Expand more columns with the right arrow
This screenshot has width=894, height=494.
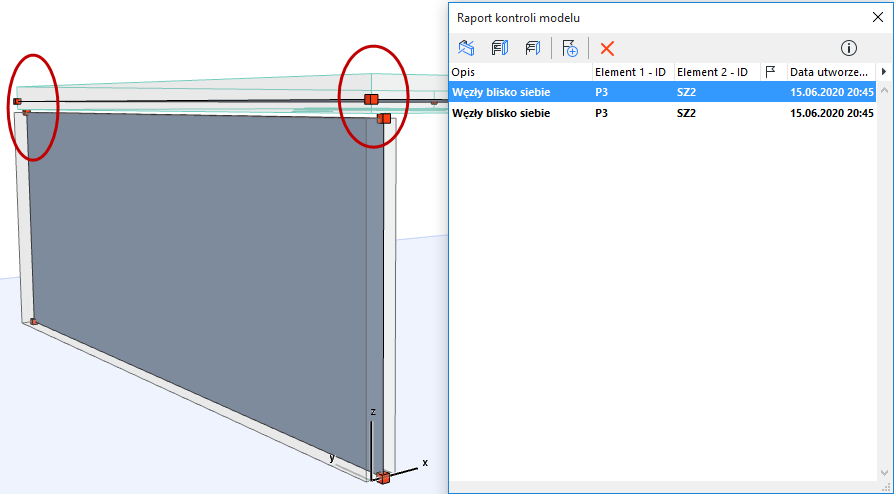pyautogui.click(x=884, y=72)
